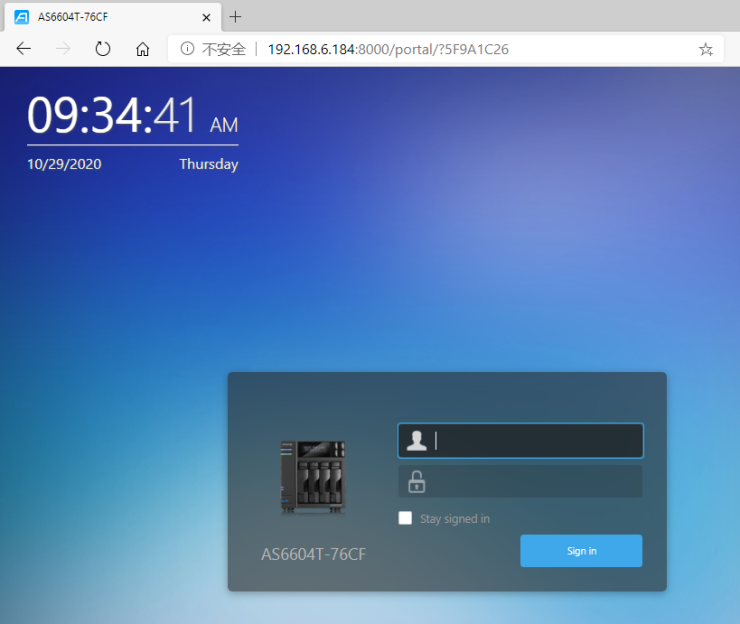
Task: Click the AS6604T-76CF device name label
Action: point(313,554)
